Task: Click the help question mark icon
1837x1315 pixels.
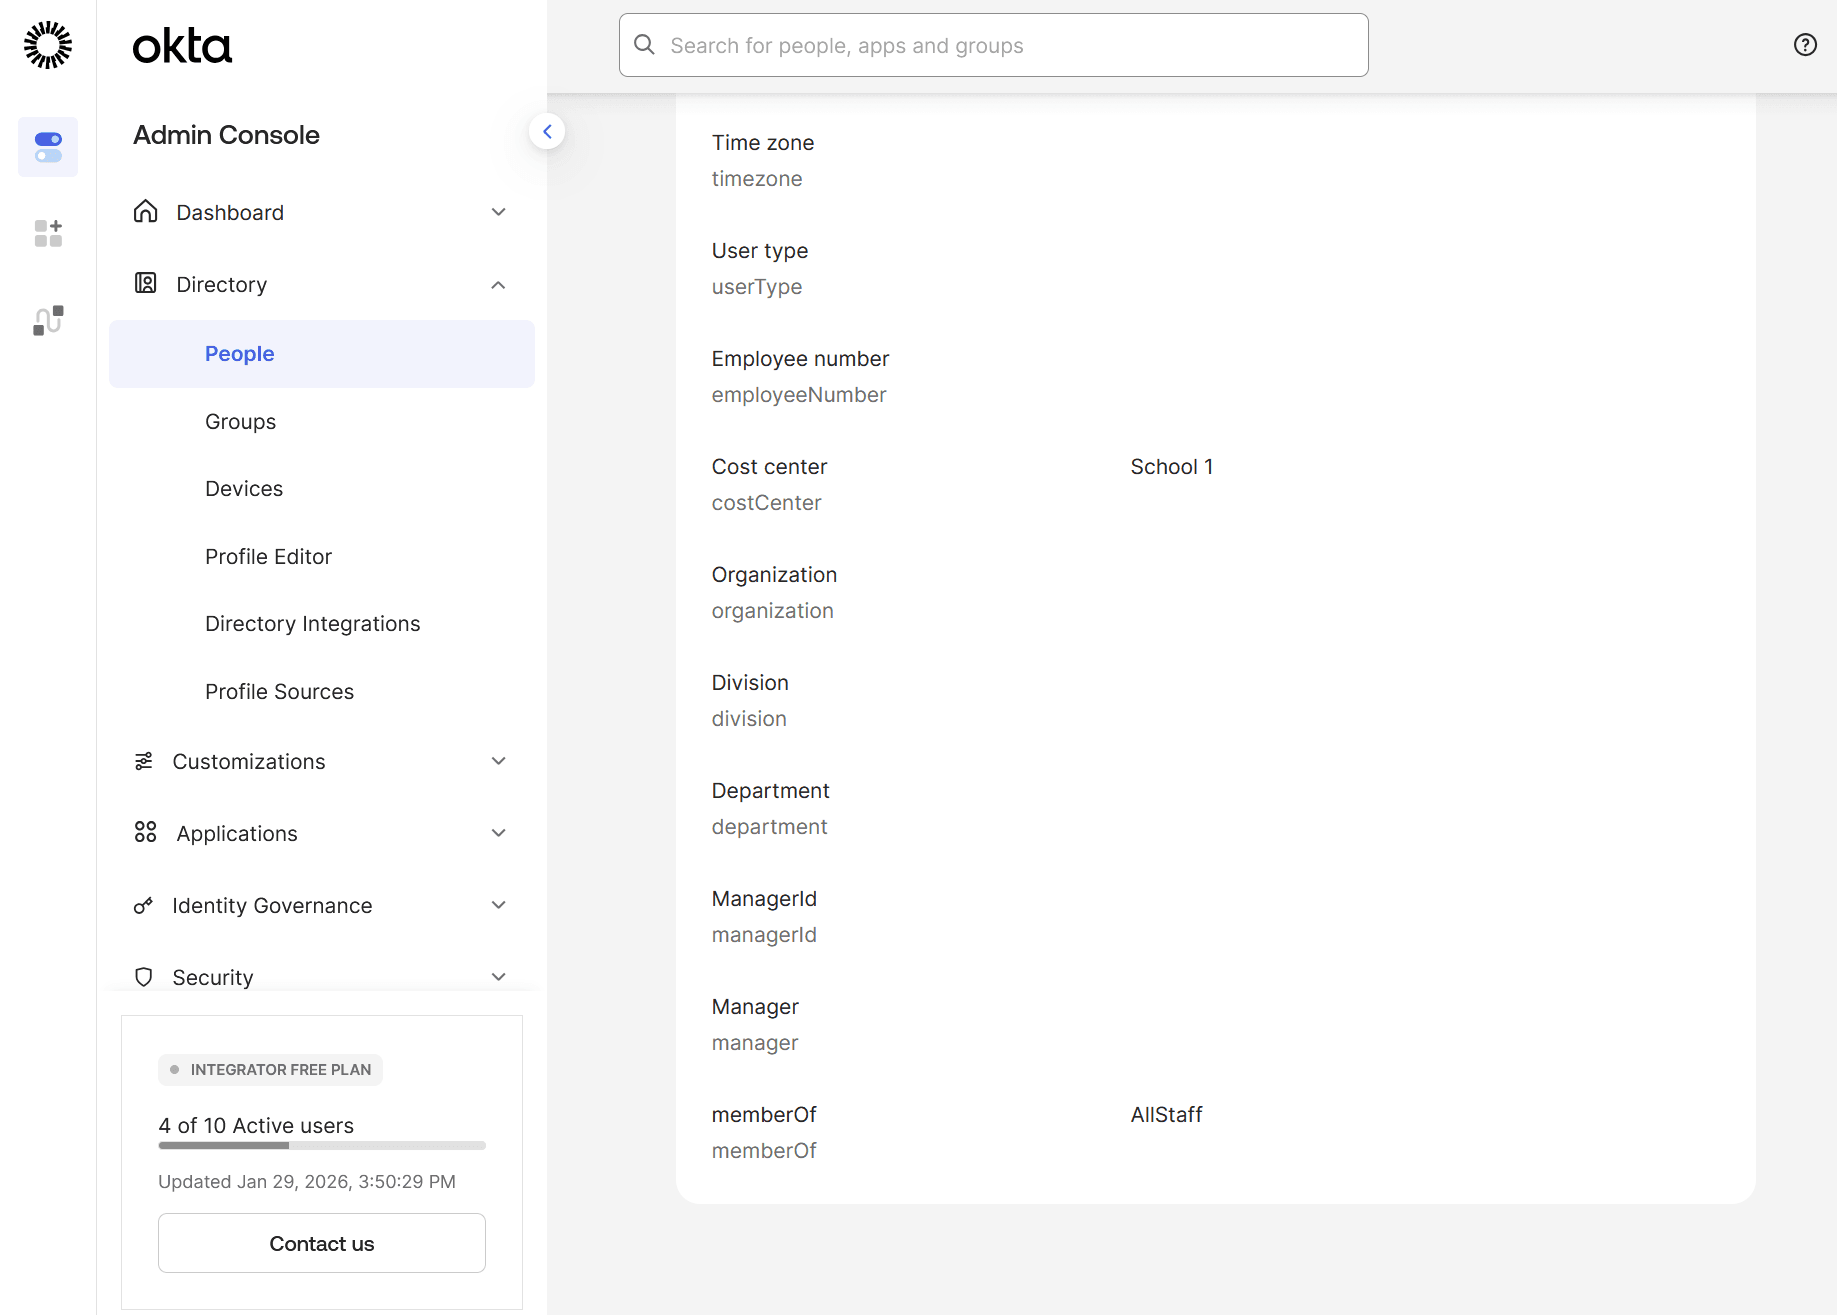Action: click(x=1805, y=44)
